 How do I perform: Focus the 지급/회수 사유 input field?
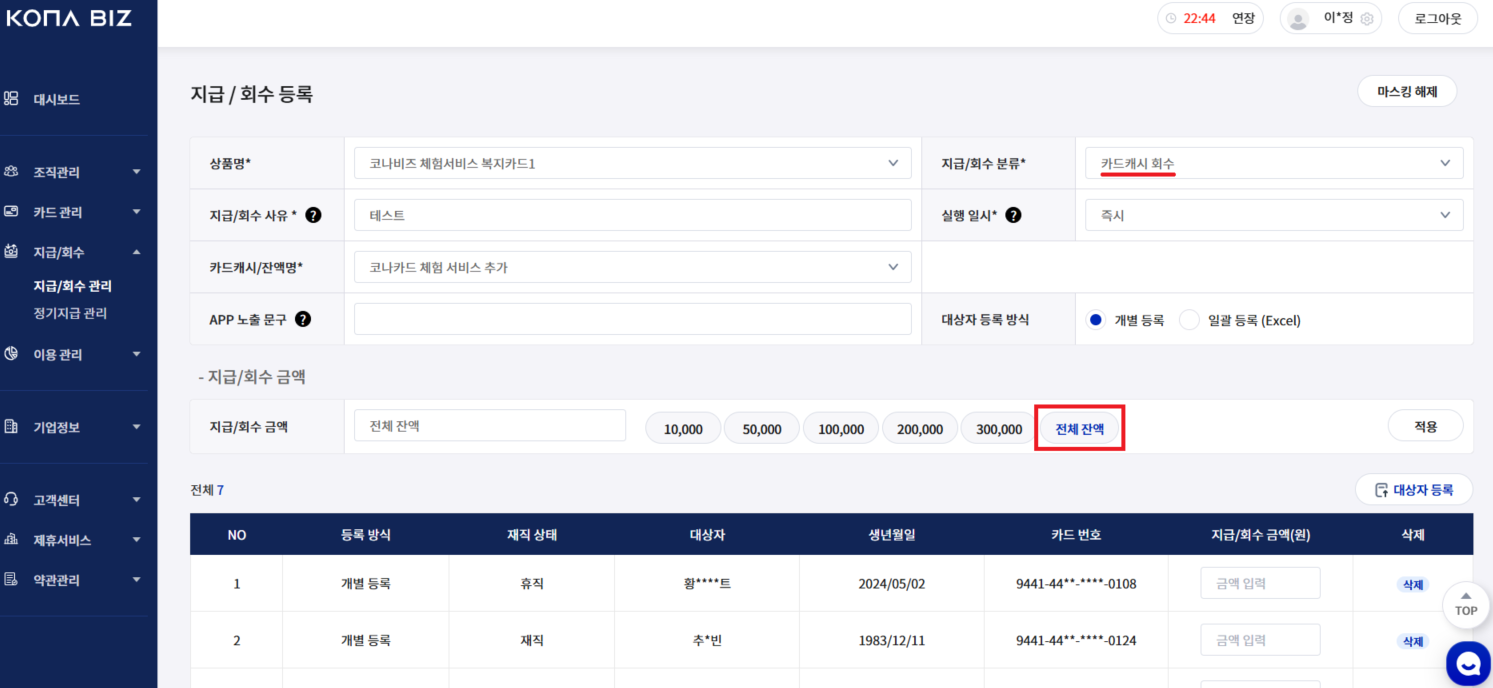(x=633, y=215)
